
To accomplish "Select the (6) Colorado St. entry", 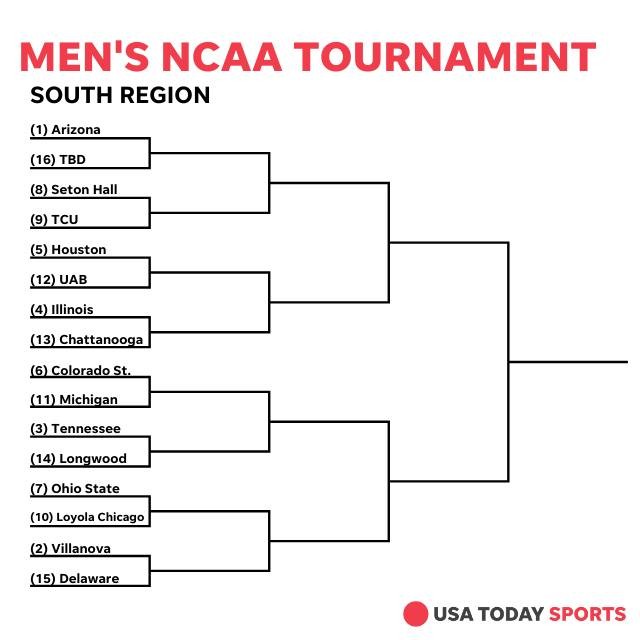I will point(81,370).
